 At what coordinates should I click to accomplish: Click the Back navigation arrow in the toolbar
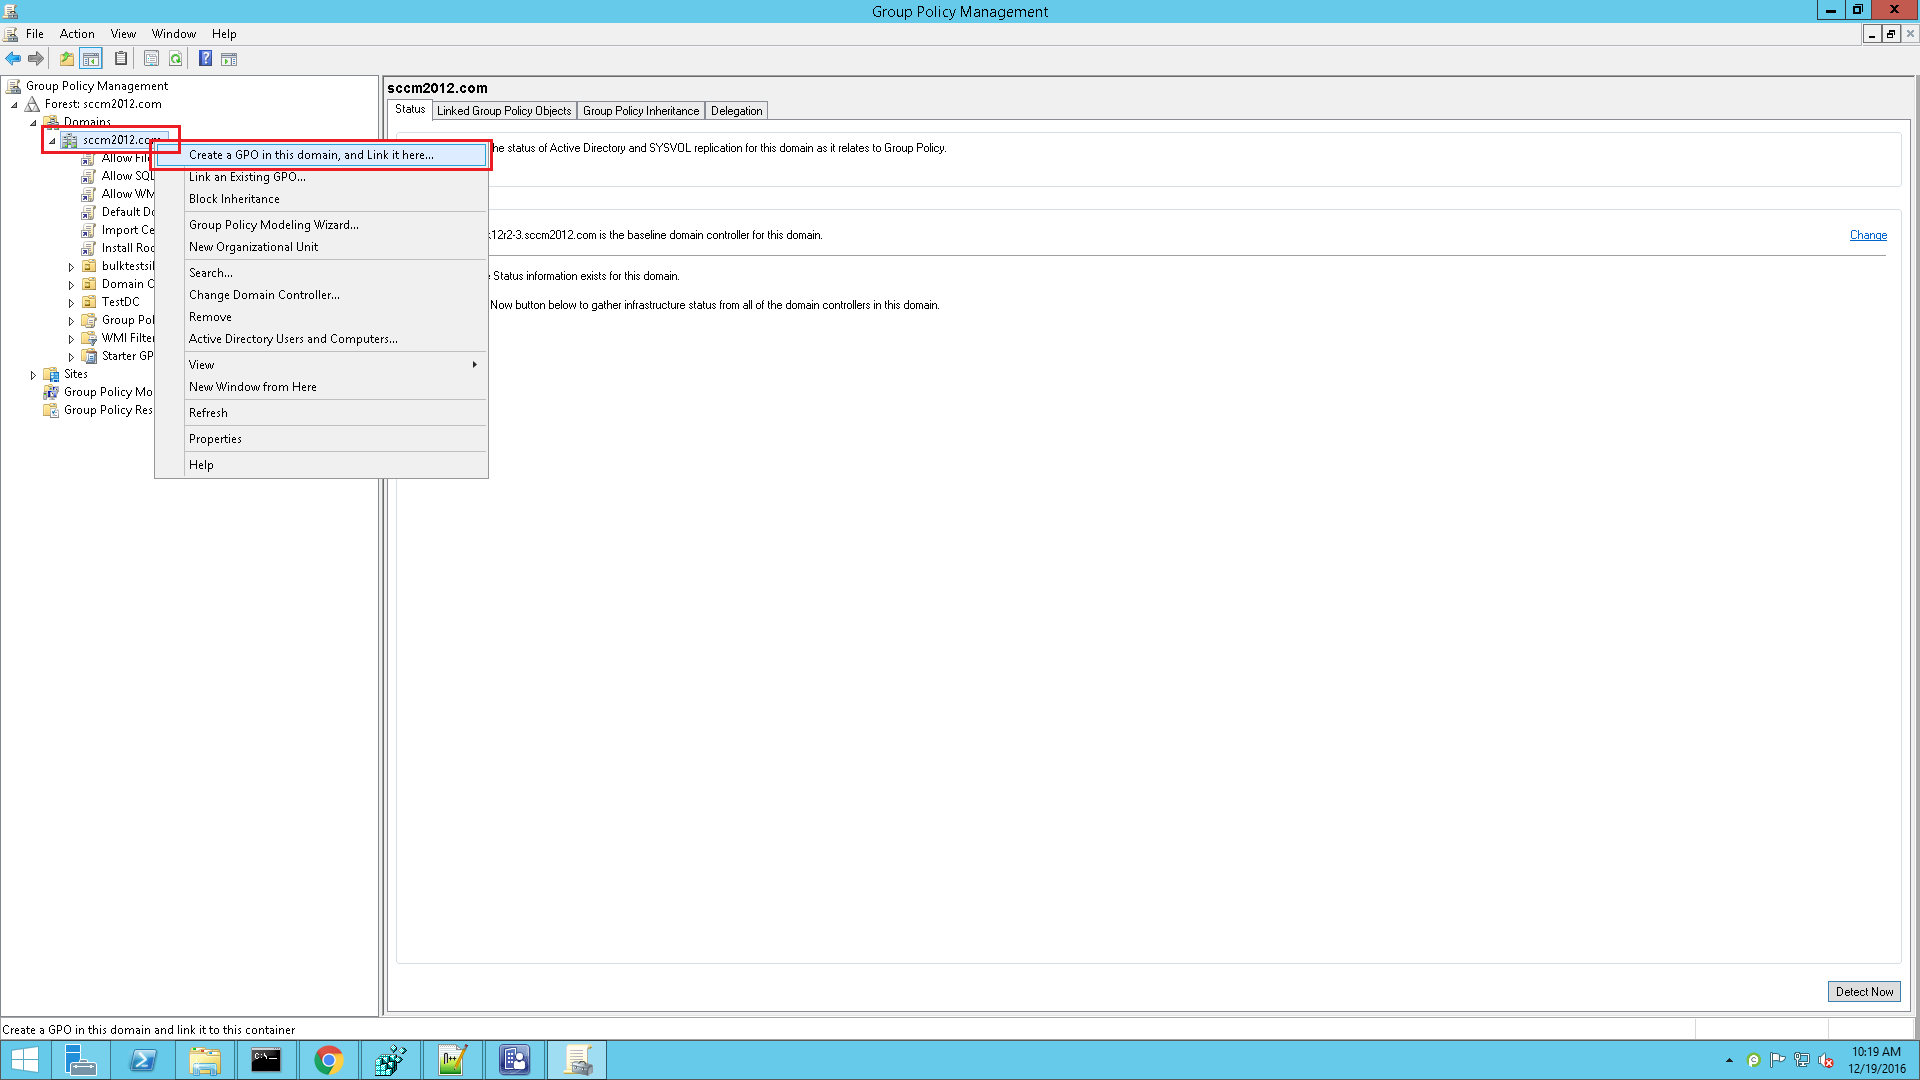pos(13,58)
